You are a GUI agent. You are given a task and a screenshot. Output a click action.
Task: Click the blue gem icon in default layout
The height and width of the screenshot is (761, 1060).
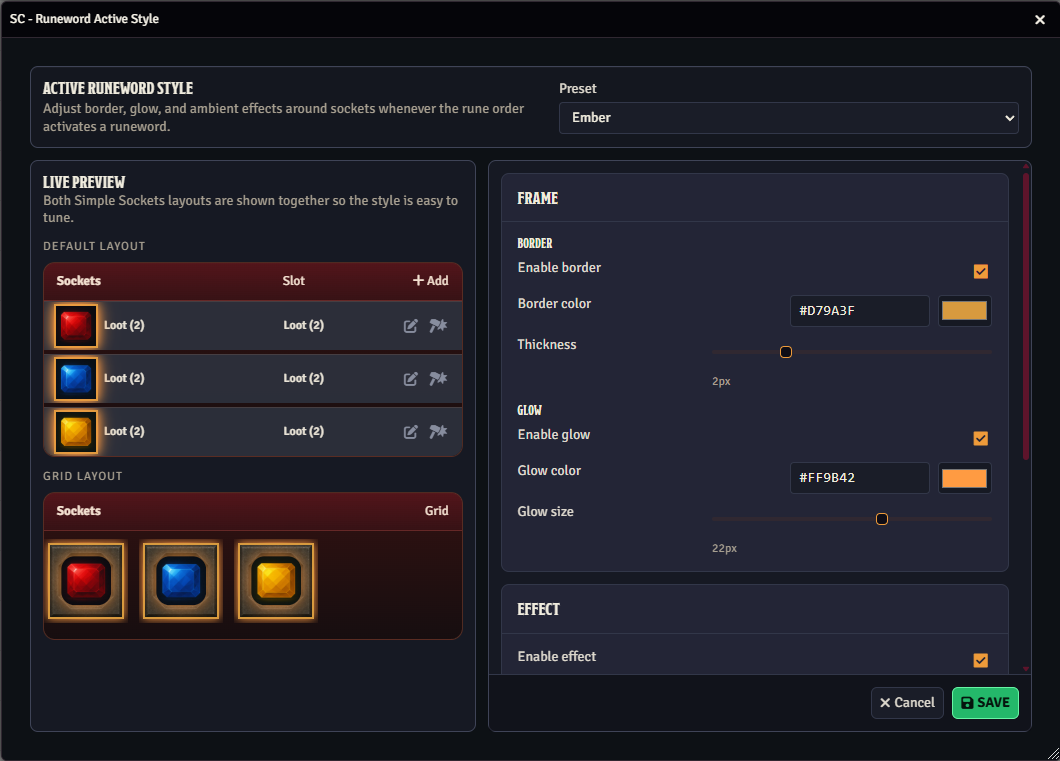[76, 378]
